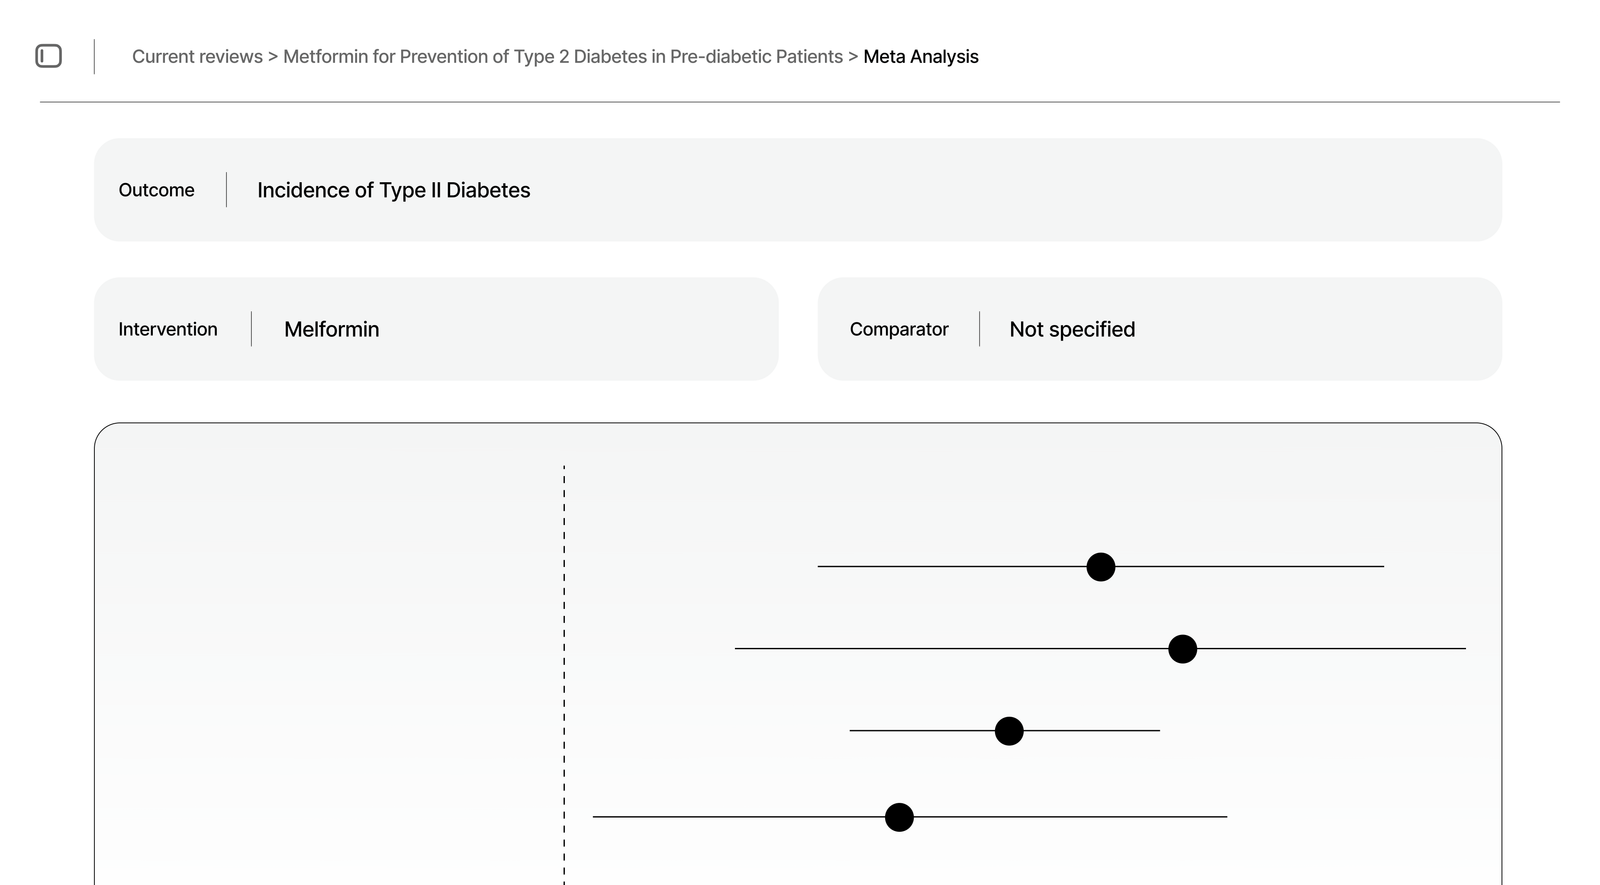Open the Metformin for Prevention review breadcrumb

562,56
